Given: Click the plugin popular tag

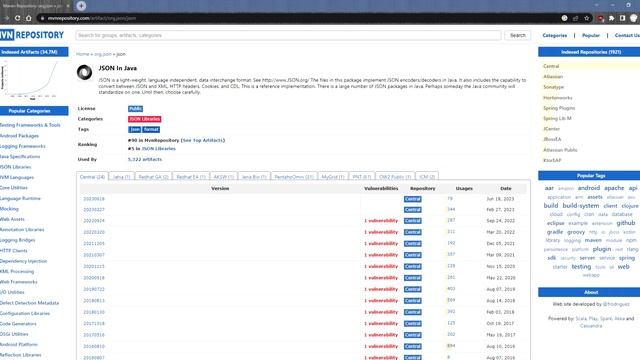Looking at the screenshot, I should coord(602,249).
